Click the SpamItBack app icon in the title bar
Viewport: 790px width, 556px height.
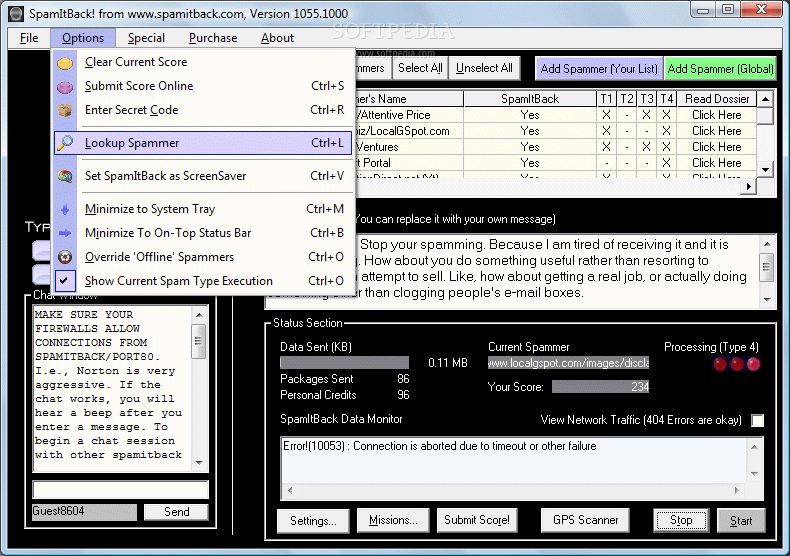pos(16,14)
